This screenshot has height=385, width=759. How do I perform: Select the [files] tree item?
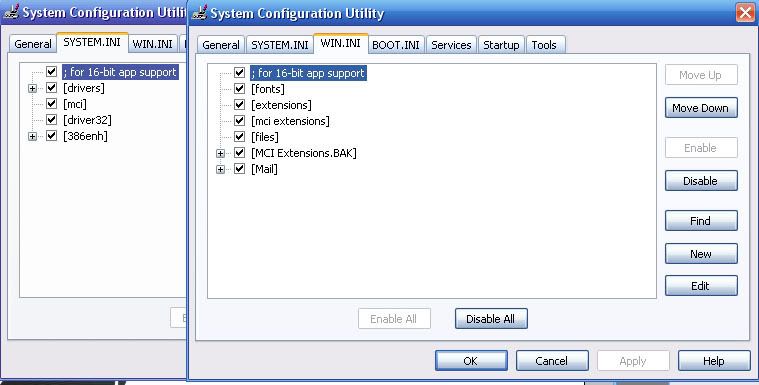tap(265, 137)
